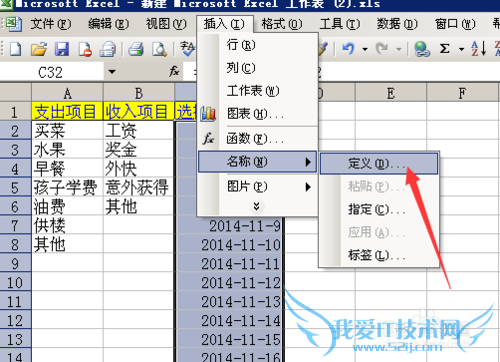
Task: Open the 工具(T) menu
Action: 340,24
